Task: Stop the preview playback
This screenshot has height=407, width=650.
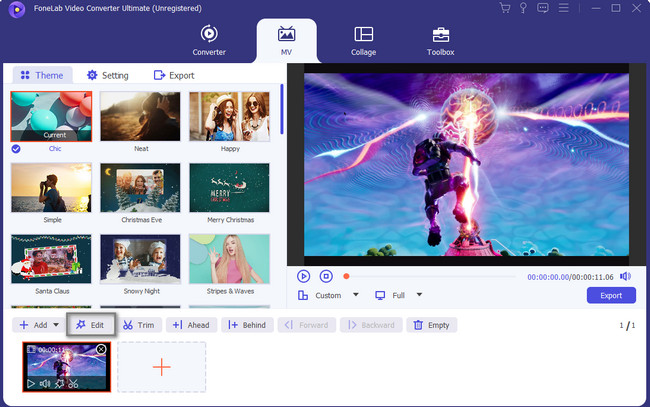Action: [x=326, y=276]
